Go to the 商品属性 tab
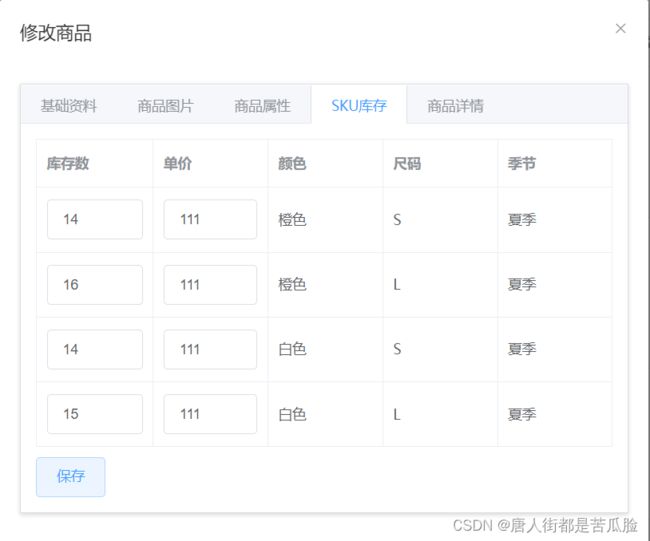The height and width of the screenshot is (541, 650). 262,106
